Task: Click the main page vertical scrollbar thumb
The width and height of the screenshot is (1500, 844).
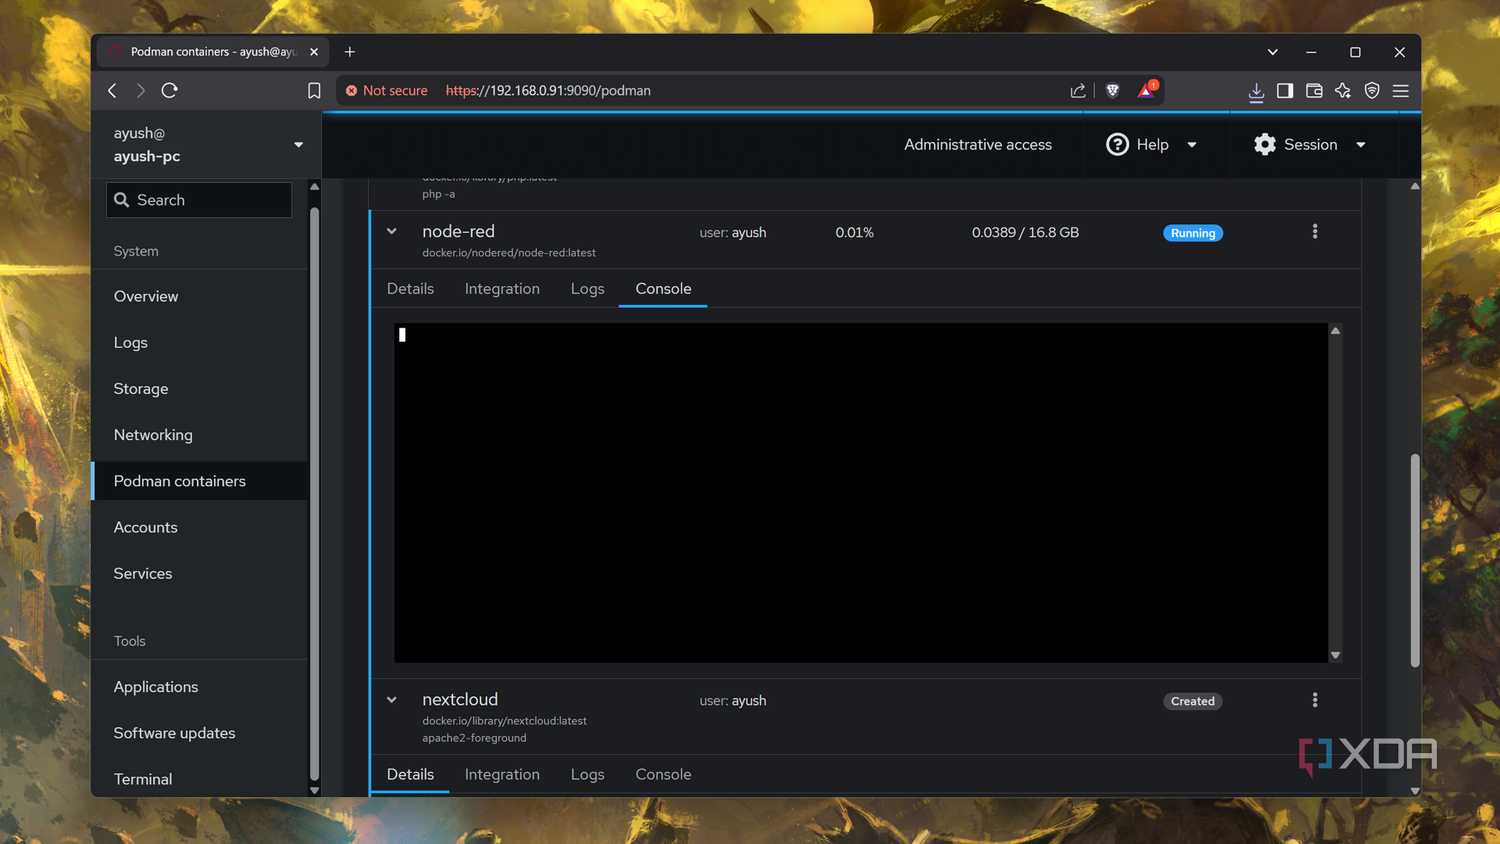Action: point(1415,560)
